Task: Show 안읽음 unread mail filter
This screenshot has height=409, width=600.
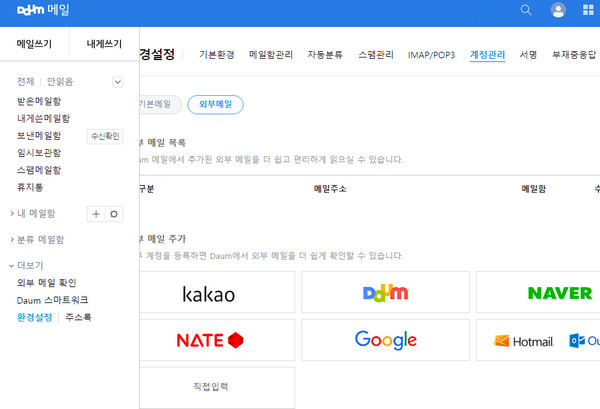Action: click(x=60, y=81)
